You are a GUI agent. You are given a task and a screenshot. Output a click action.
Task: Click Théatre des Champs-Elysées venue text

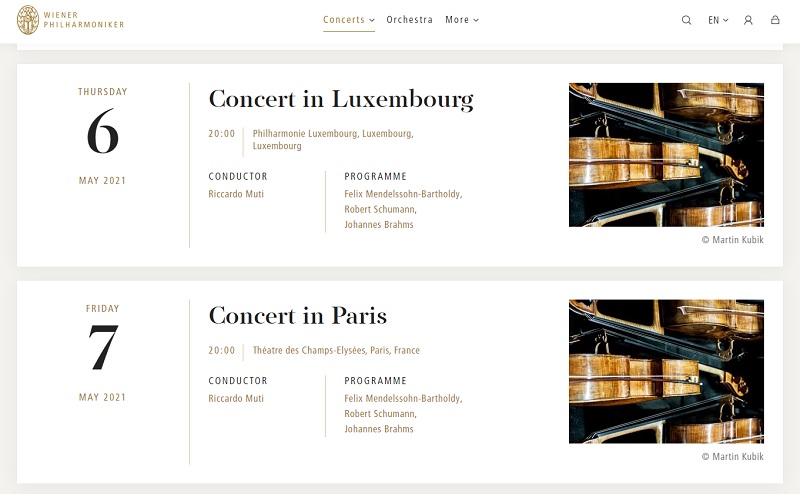pyautogui.click(x=336, y=350)
